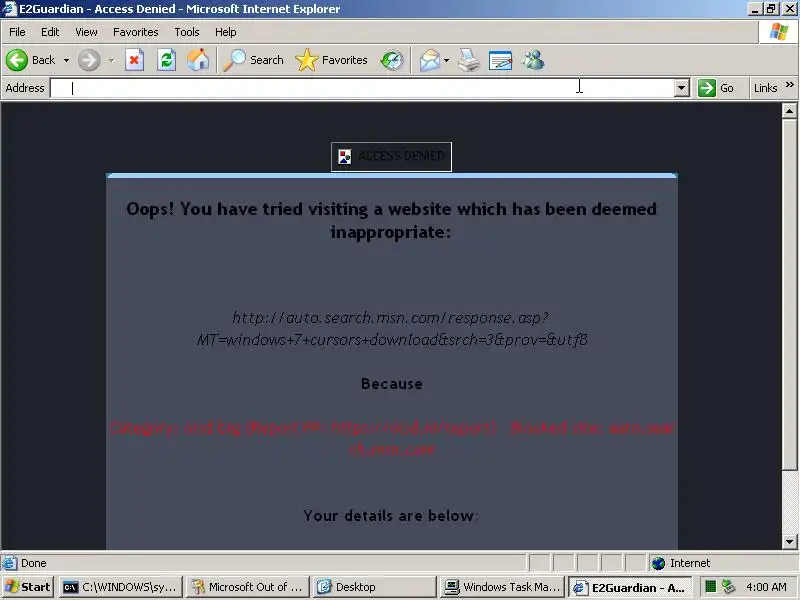Open the Favorites pane star button
The width and height of the screenshot is (800, 600).
tap(331, 60)
